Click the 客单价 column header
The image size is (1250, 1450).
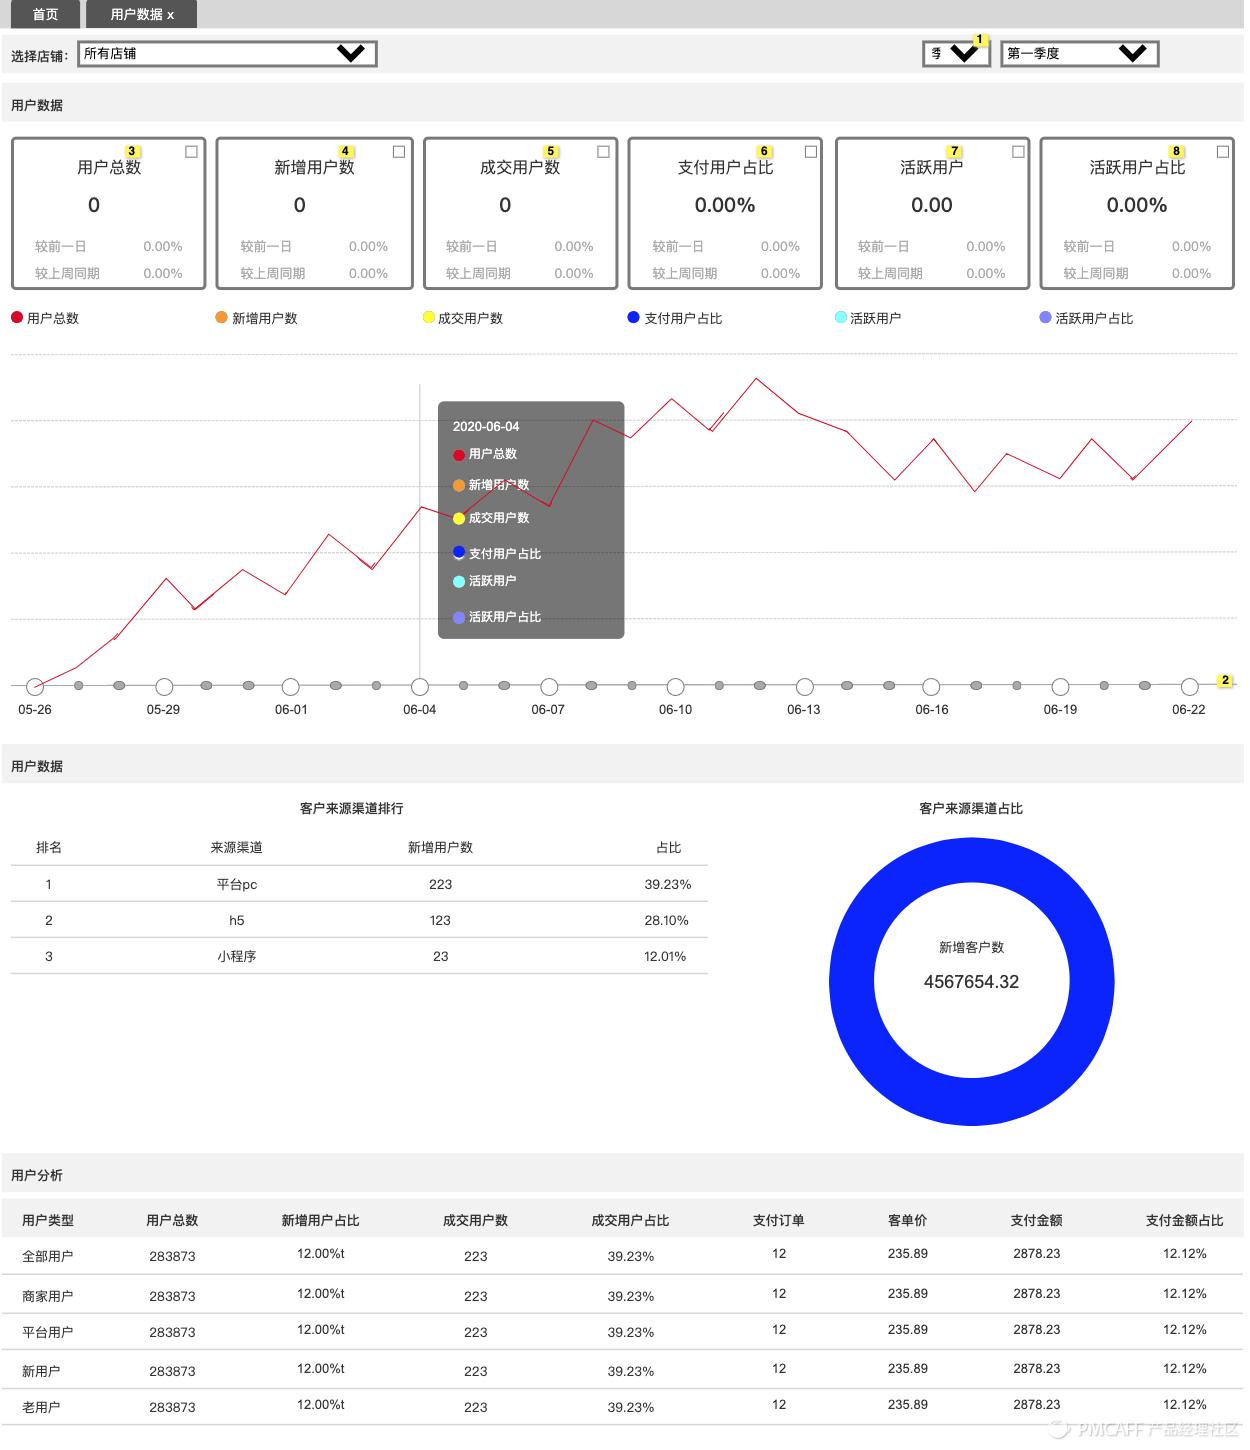pyautogui.click(x=907, y=1220)
